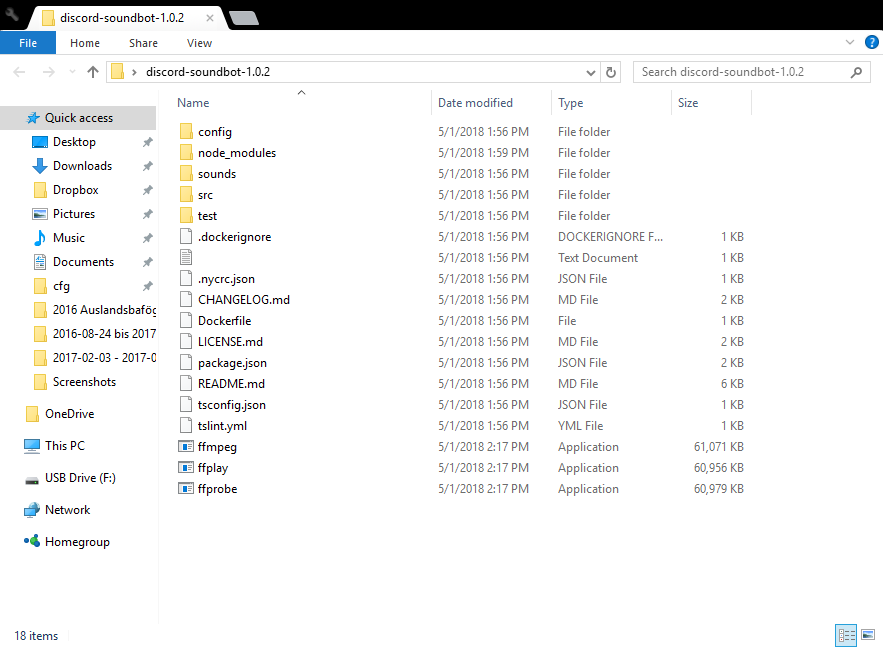Select USB Drive (F:) in sidebar
This screenshot has width=883, height=647.
point(80,478)
